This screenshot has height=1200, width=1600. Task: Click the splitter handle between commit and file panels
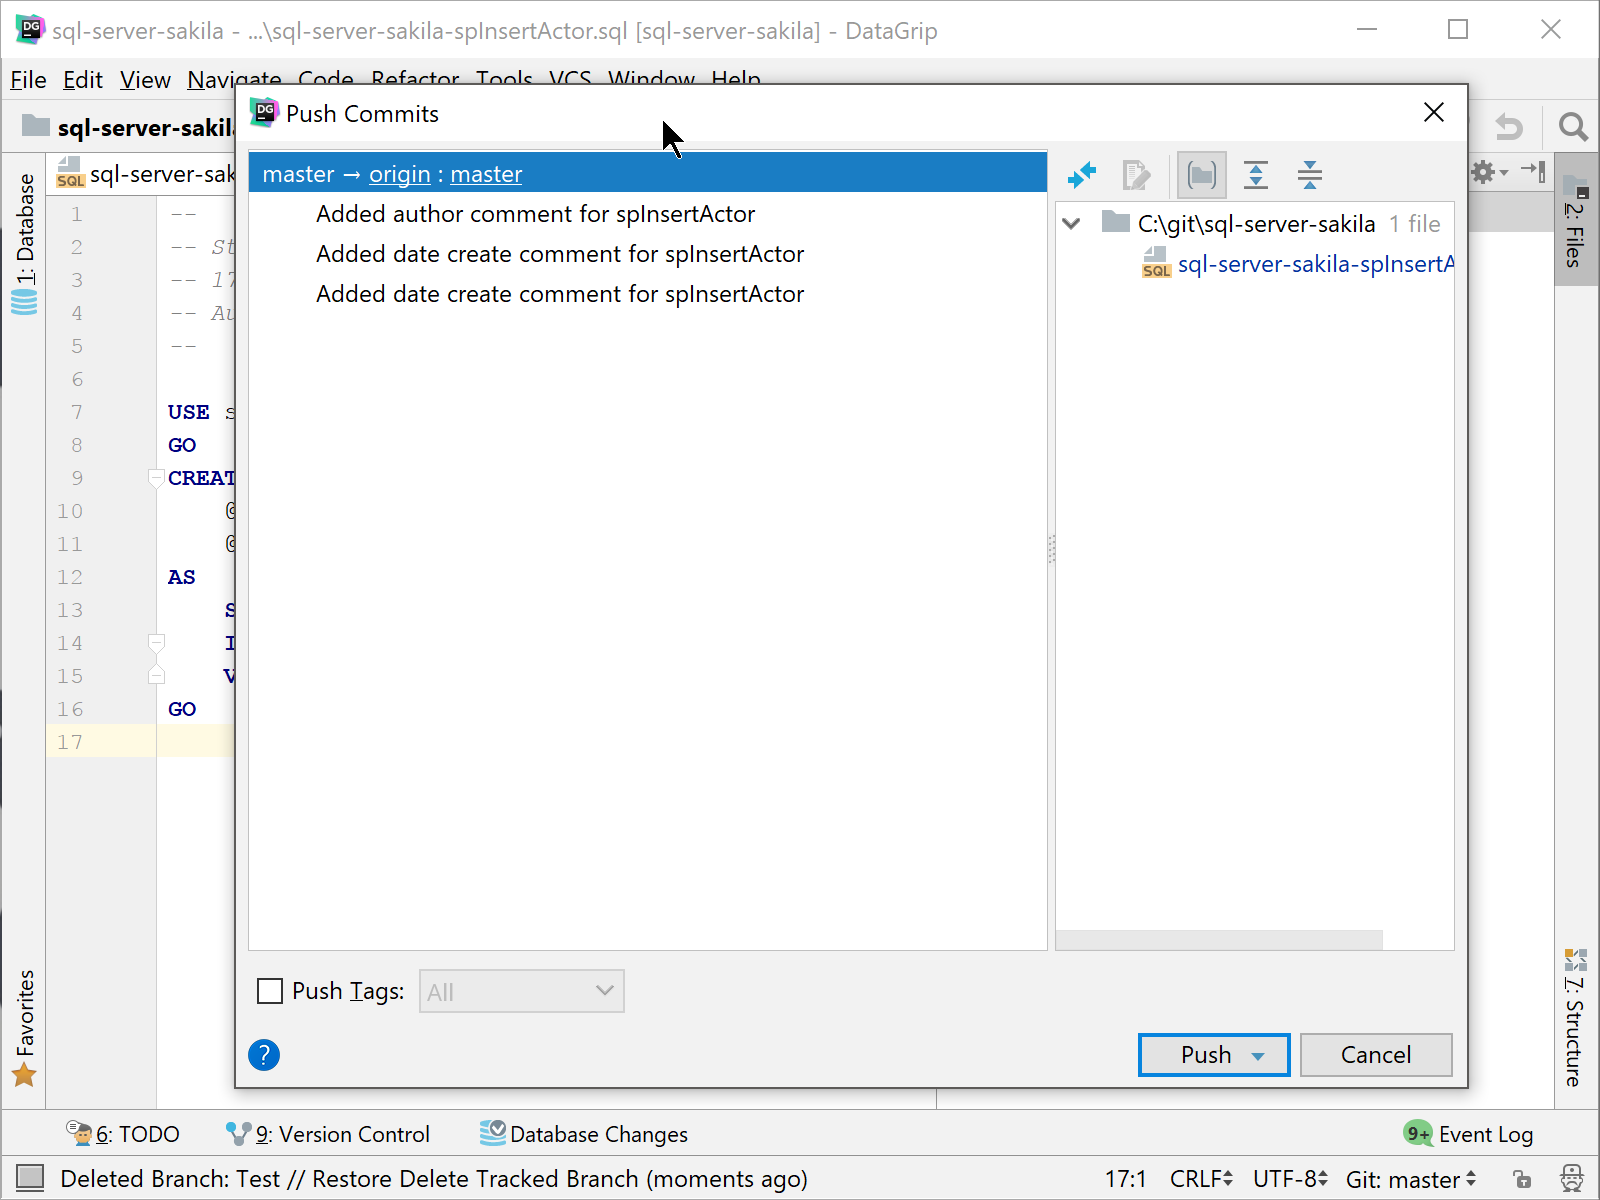(1051, 549)
